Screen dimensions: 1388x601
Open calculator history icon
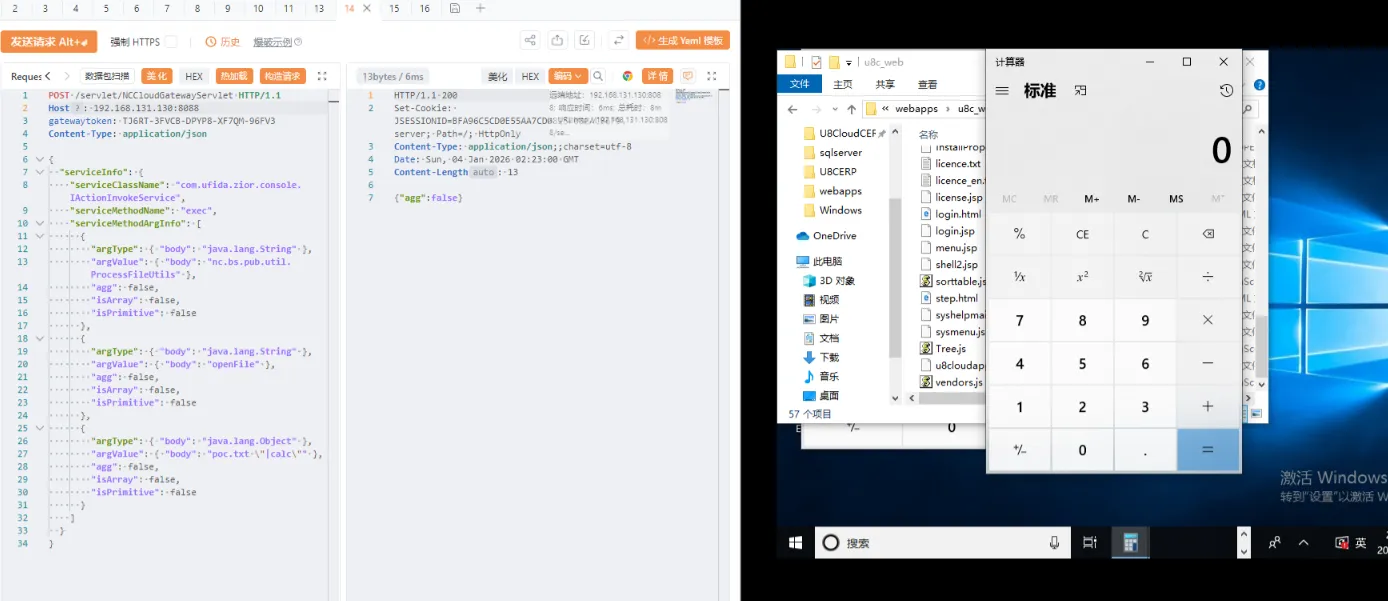(1226, 90)
